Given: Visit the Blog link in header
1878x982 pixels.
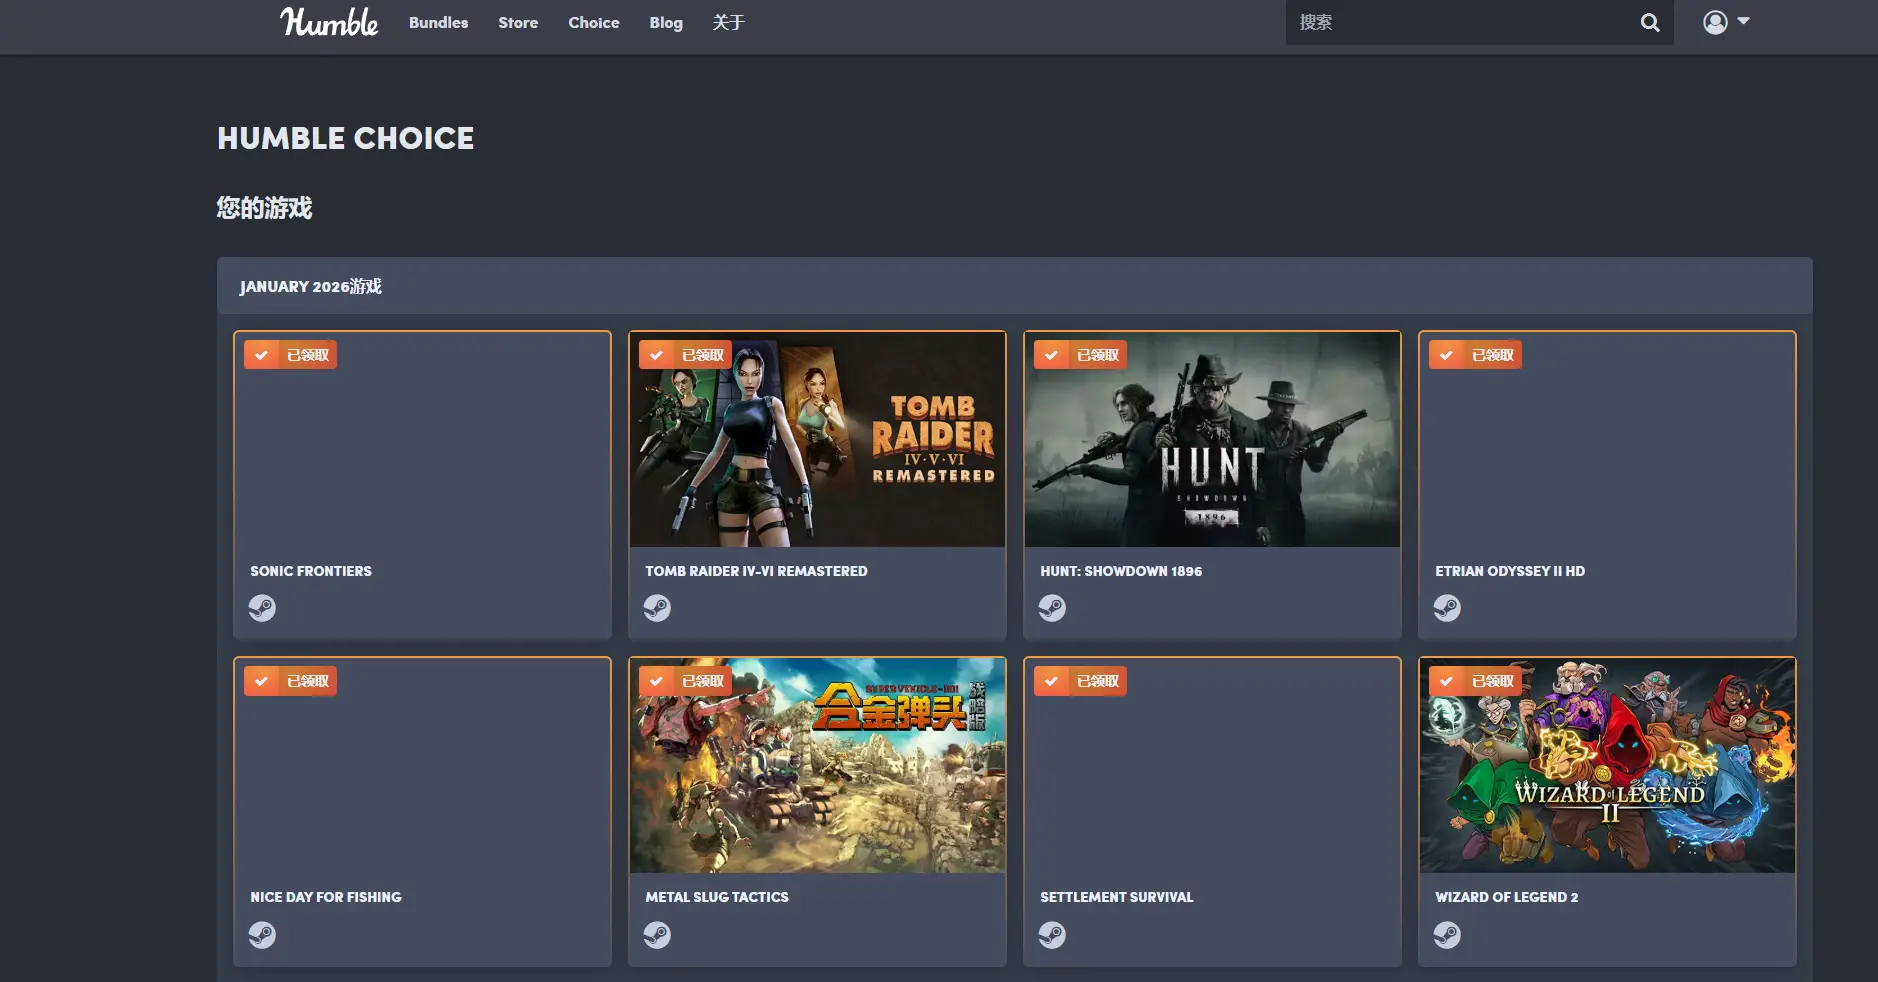Looking at the screenshot, I should coord(666,22).
